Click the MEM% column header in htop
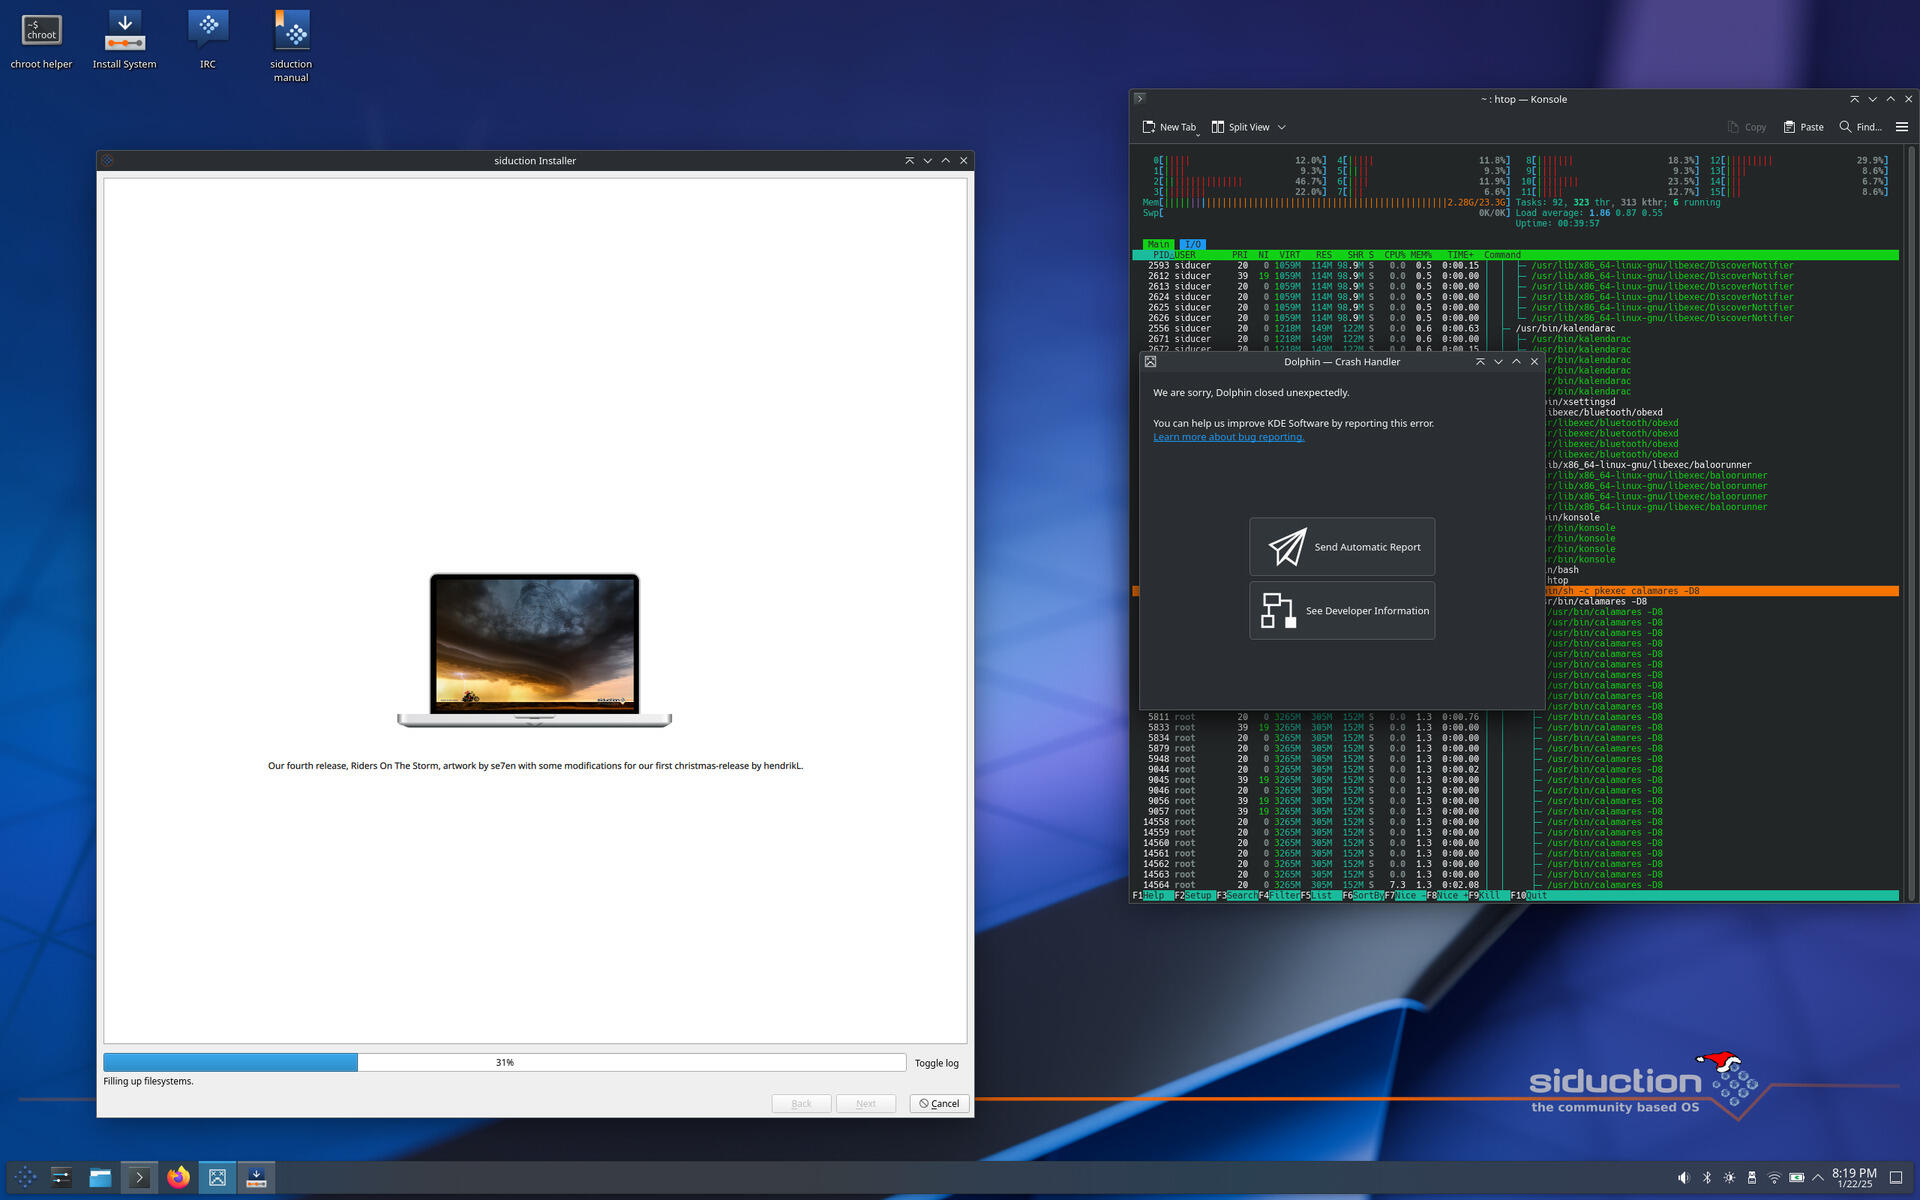 (1421, 255)
